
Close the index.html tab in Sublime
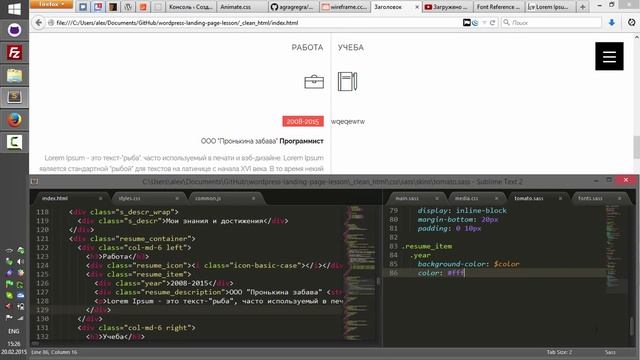100,198
